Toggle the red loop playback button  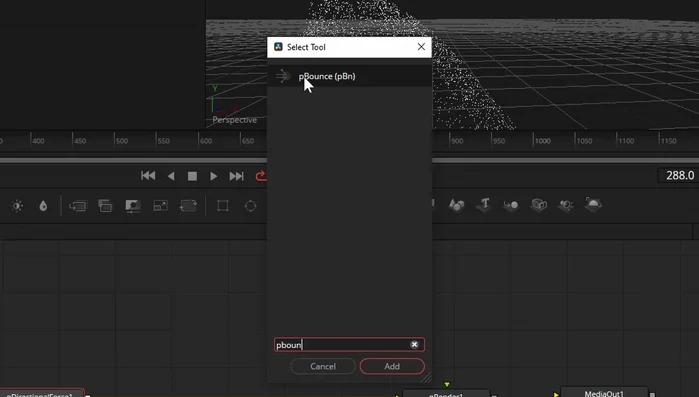click(261, 176)
